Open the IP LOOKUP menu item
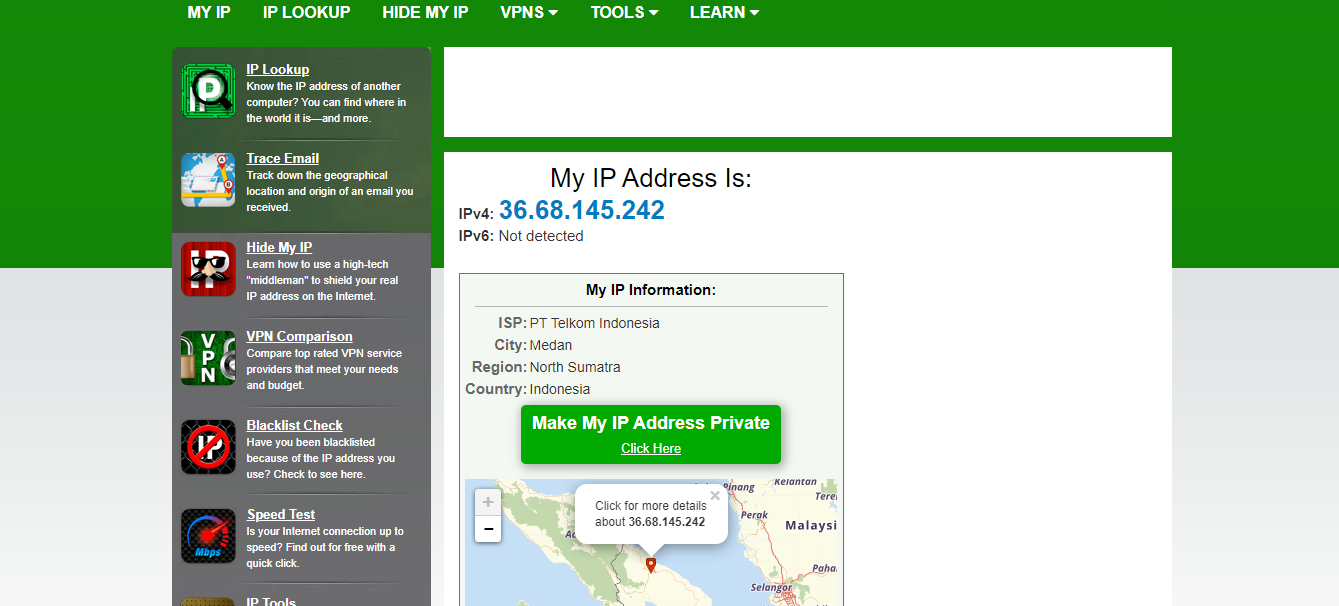This screenshot has width=1339, height=606. tap(307, 12)
